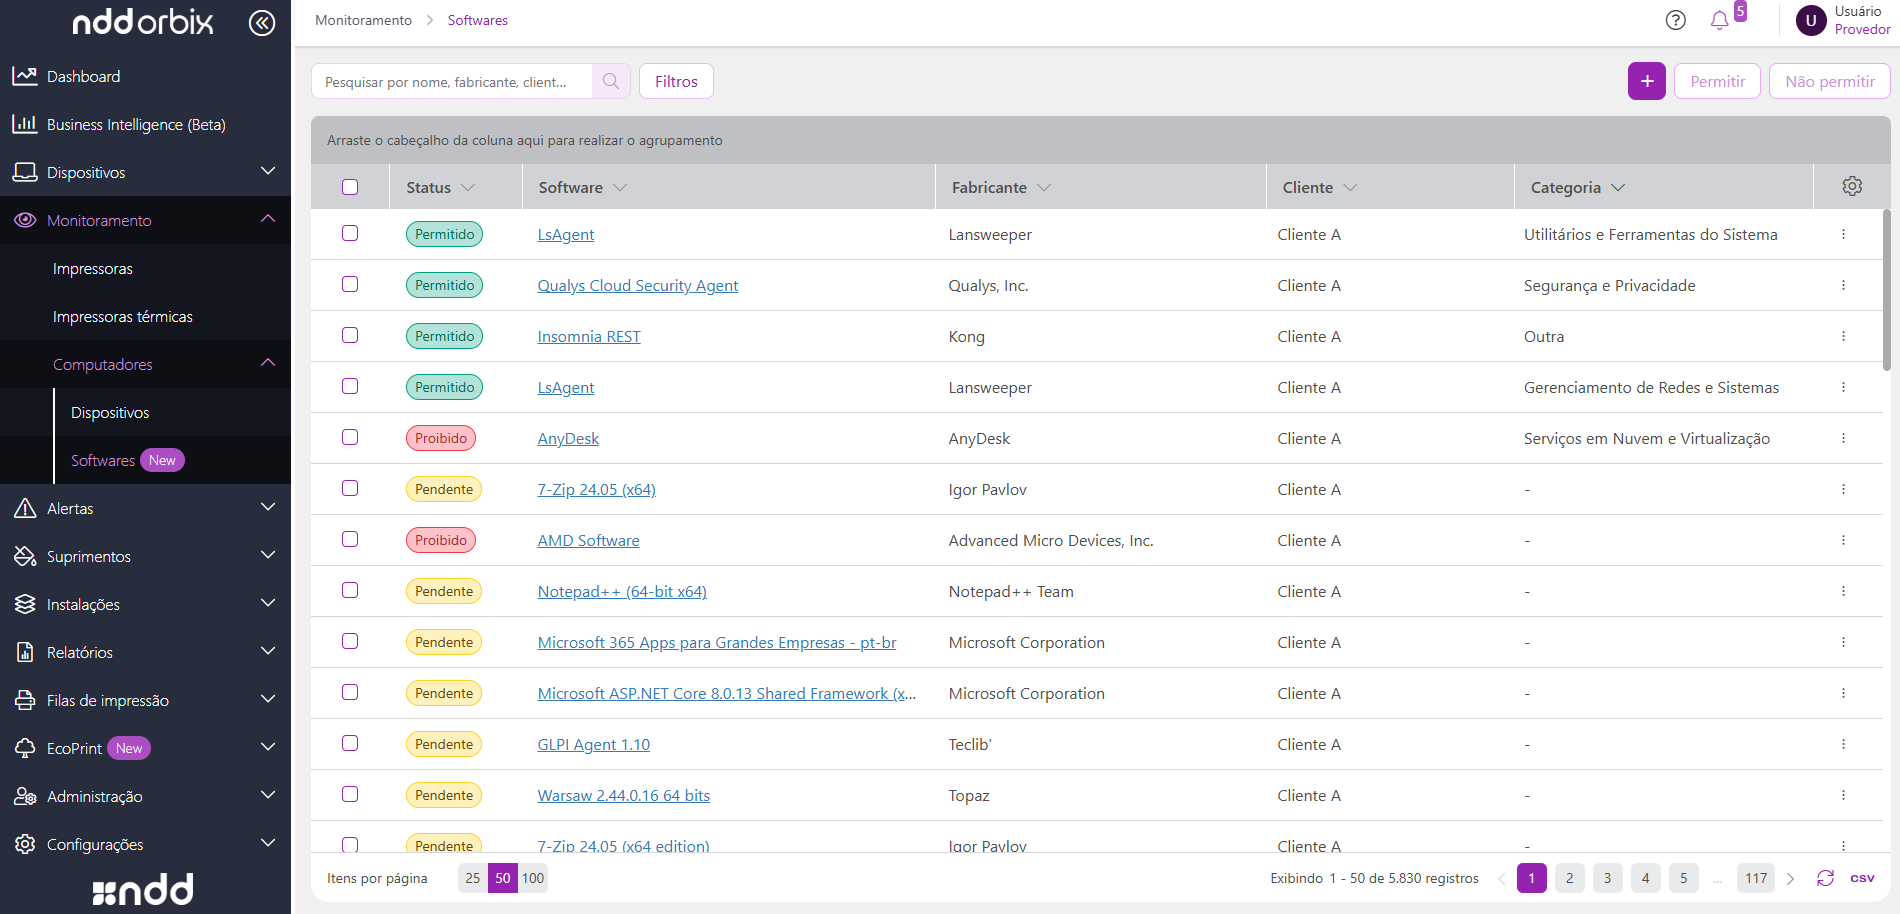Check the select-all header checkbox

(350, 187)
